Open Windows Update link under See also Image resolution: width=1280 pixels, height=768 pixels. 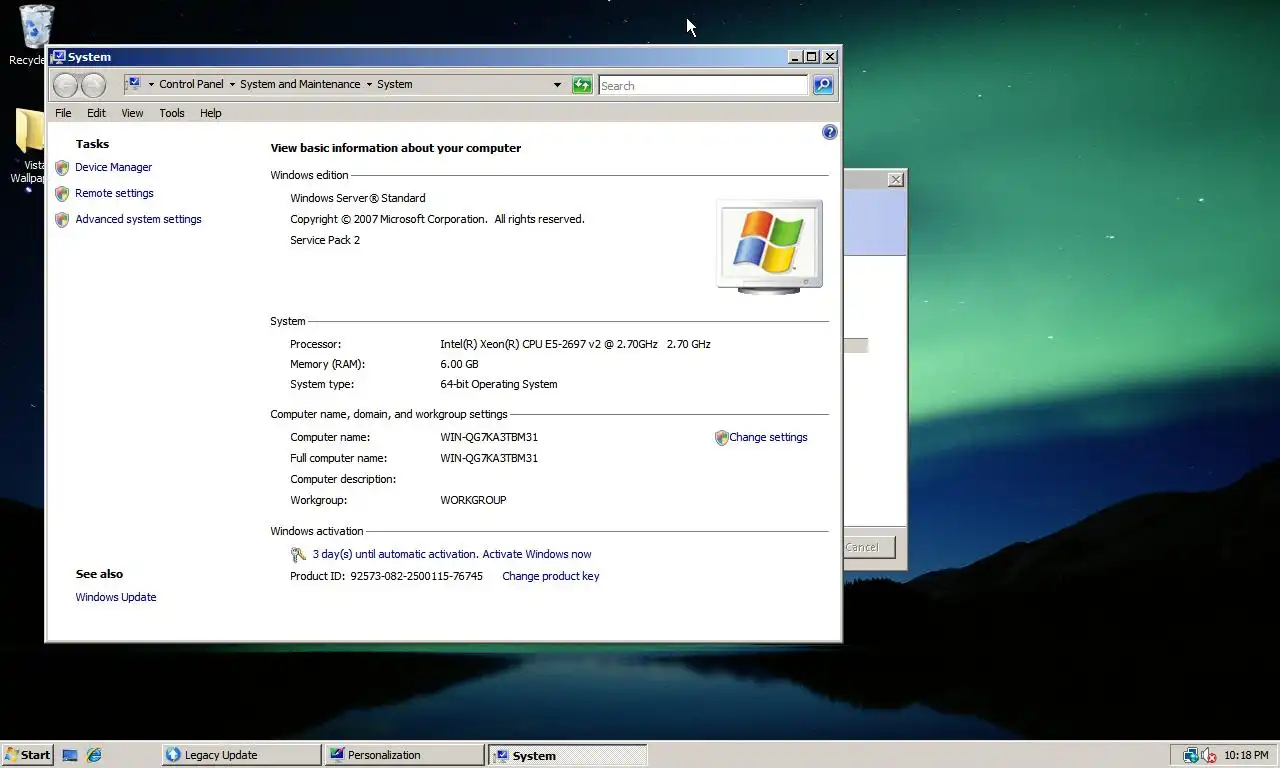click(x=116, y=597)
